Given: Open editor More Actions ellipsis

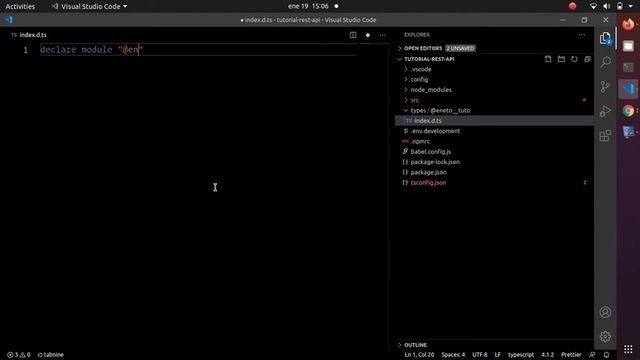Looking at the screenshot, I should coord(383,35).
